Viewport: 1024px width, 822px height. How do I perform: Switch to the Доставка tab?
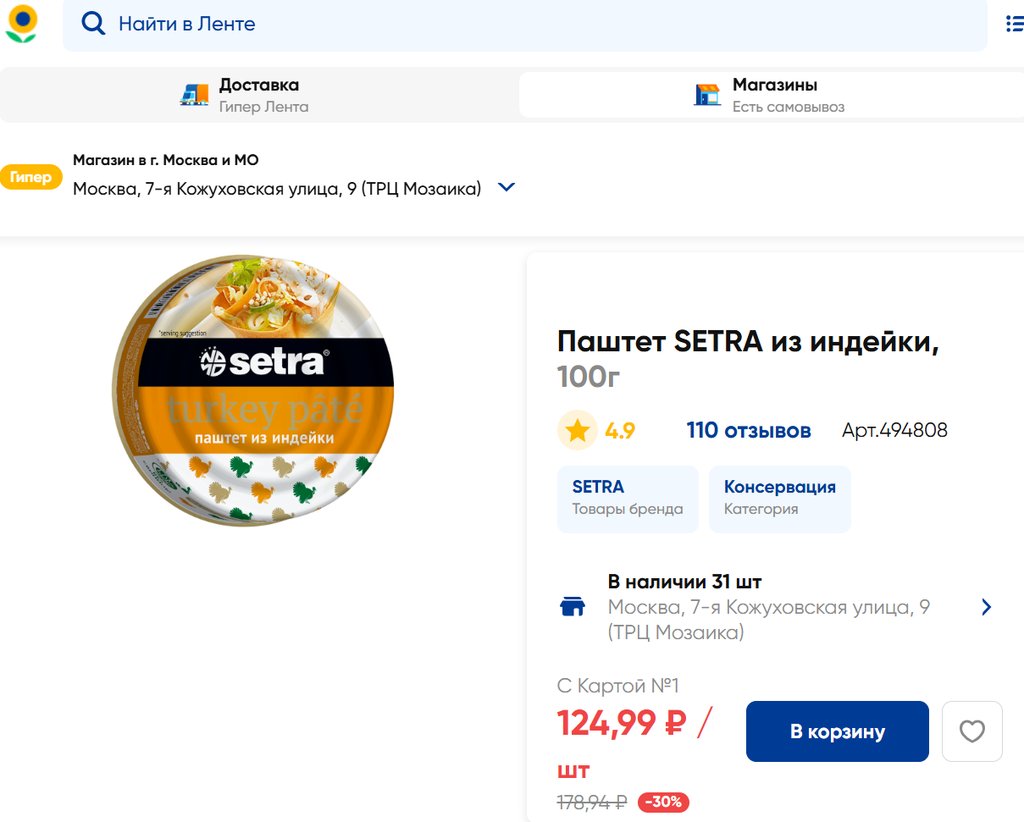(x=259, y=95)
